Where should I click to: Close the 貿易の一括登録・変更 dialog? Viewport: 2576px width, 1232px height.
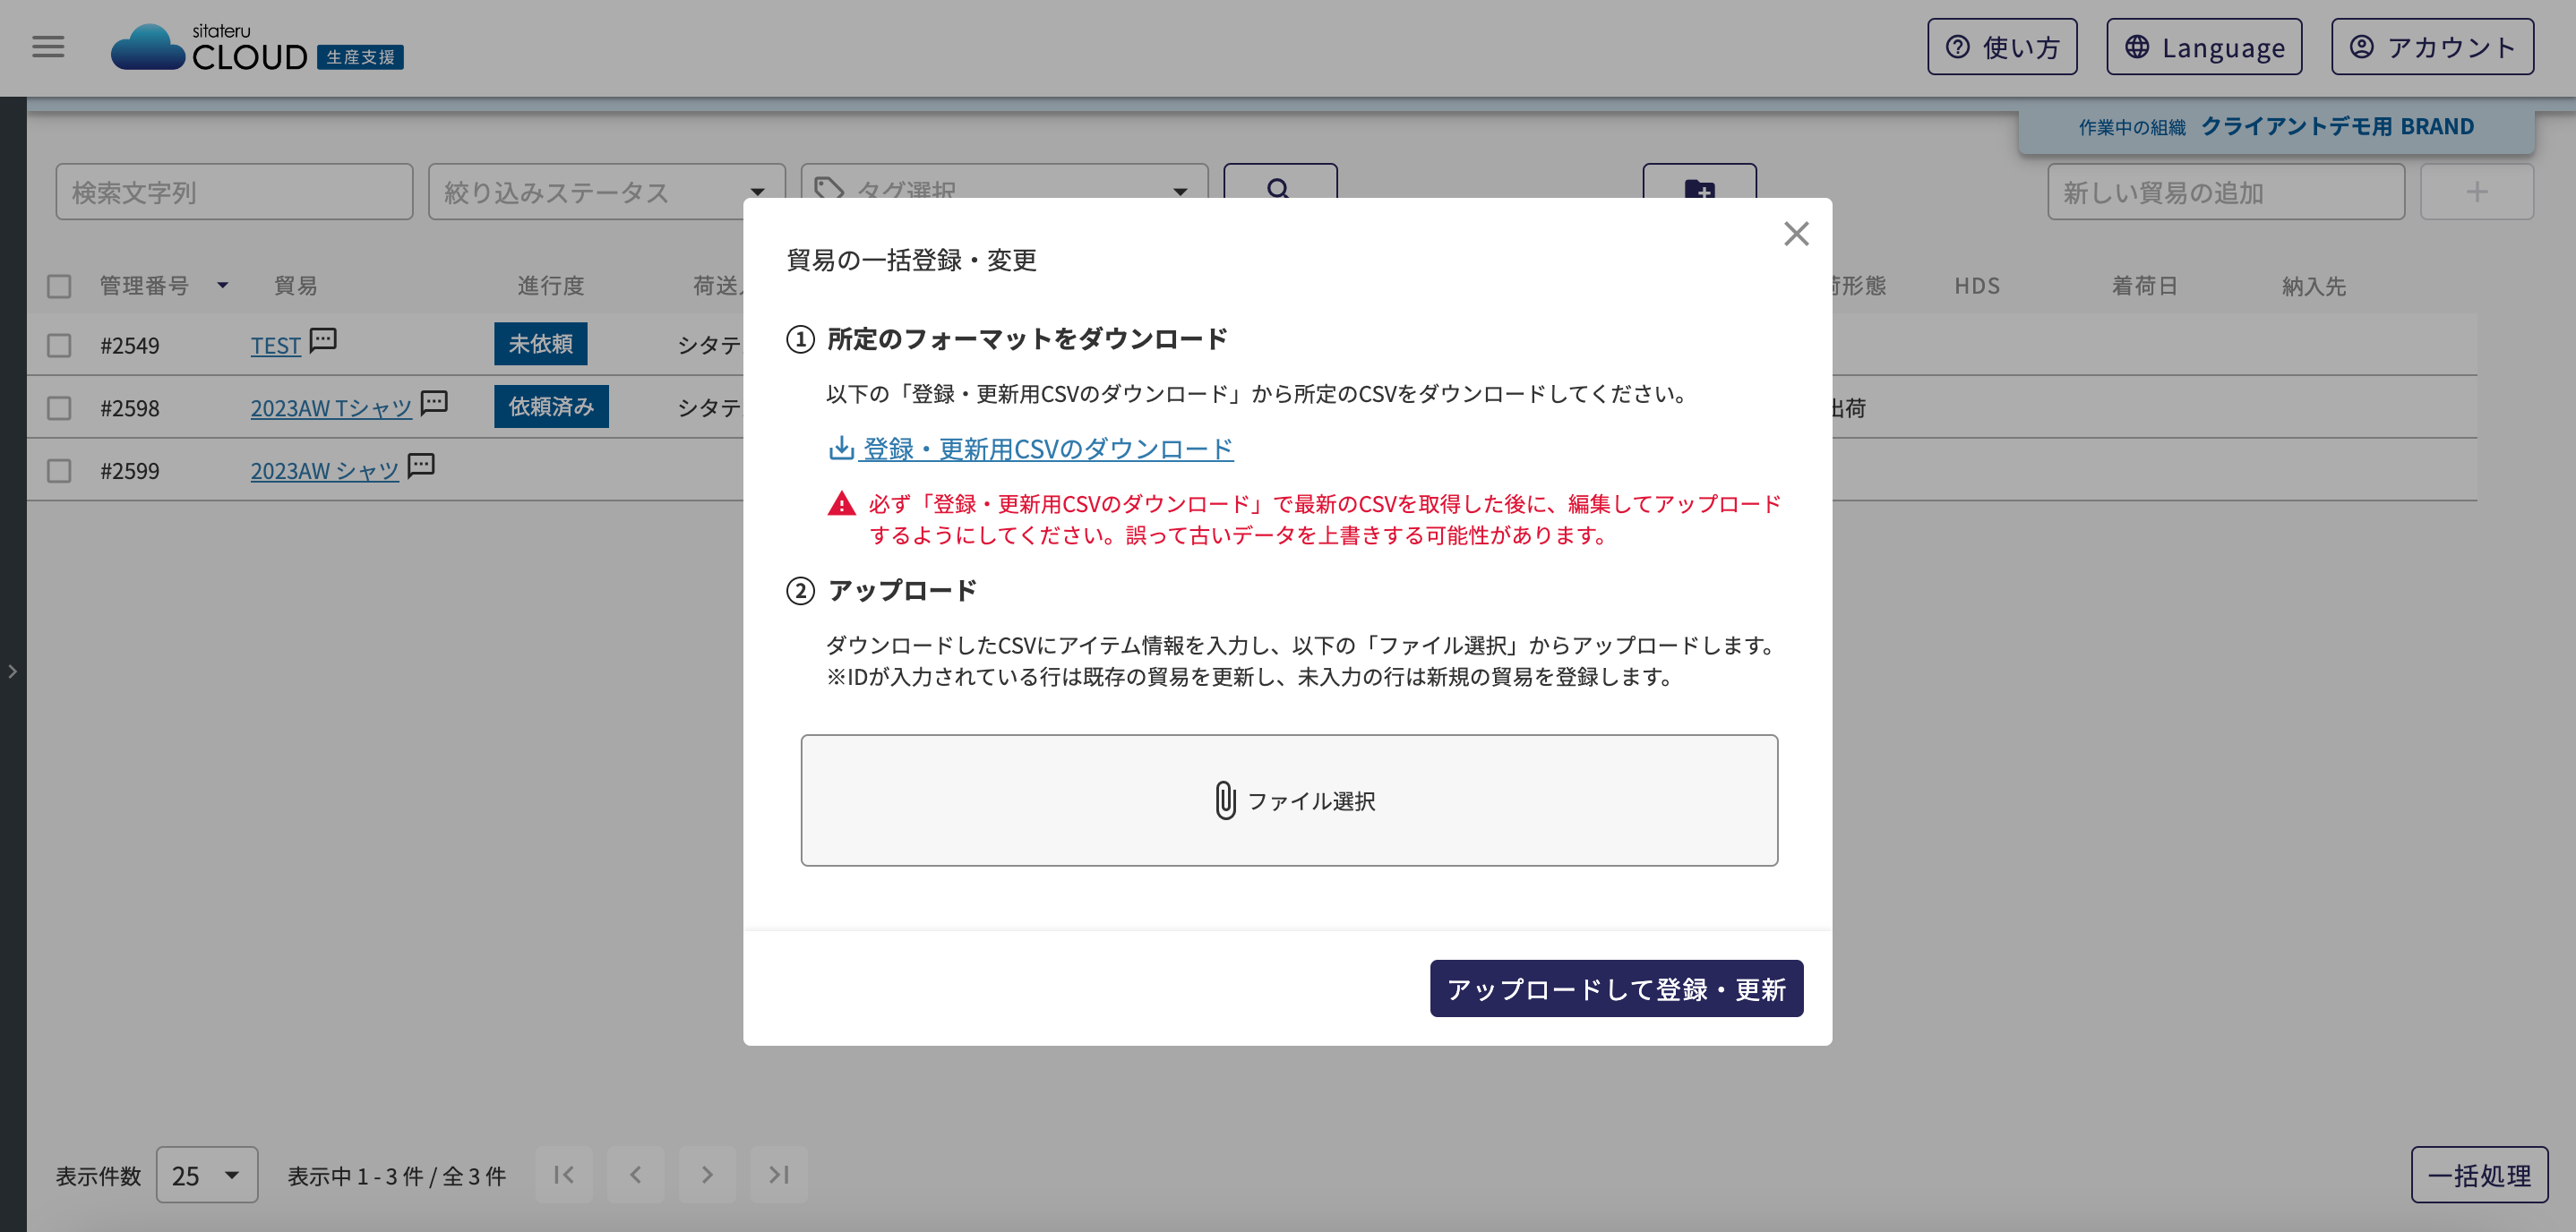[1796, 234]
